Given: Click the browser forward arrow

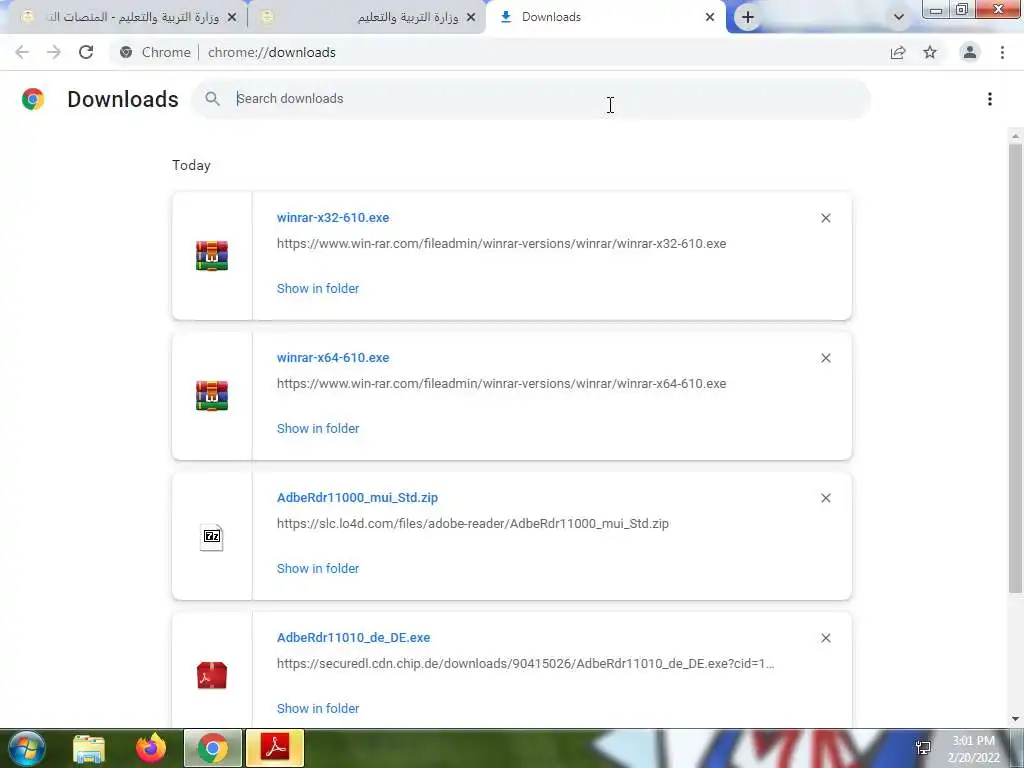Looking at the screenshot, I should tap(54, 52).
